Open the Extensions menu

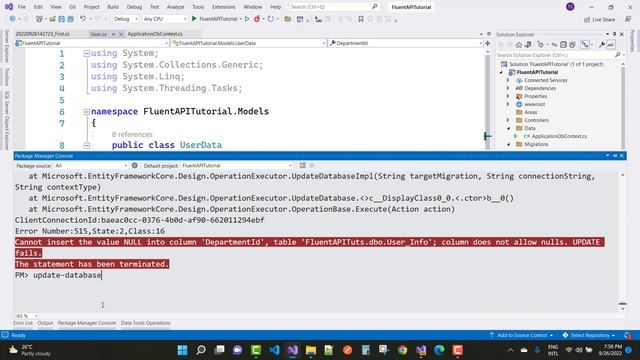tap(224, 7)
